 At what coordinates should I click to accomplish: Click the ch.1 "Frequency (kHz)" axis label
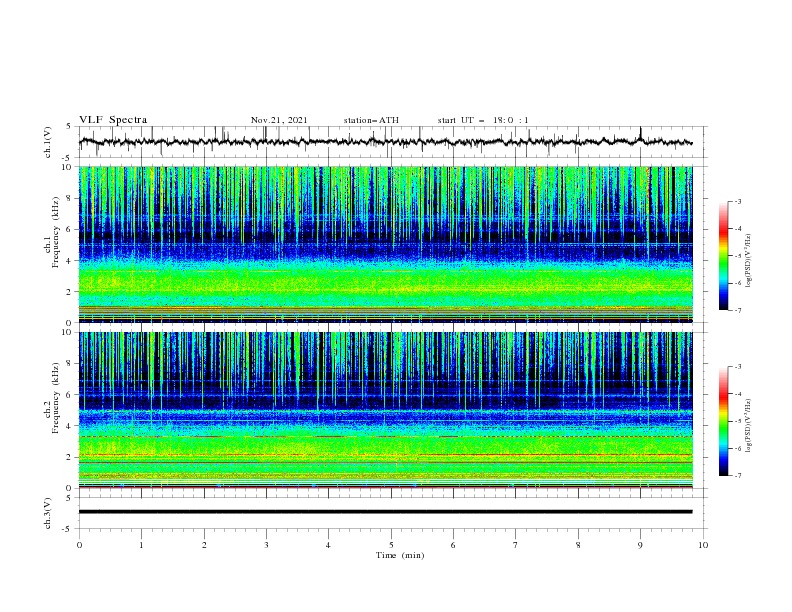click(56, 232)
